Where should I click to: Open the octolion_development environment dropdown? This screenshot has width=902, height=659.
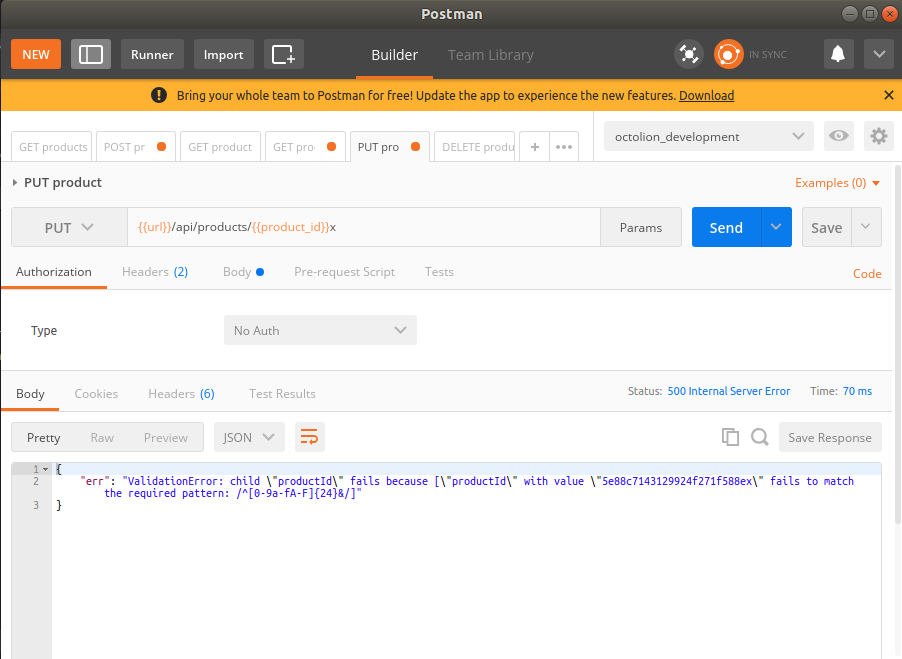point(709,136)
